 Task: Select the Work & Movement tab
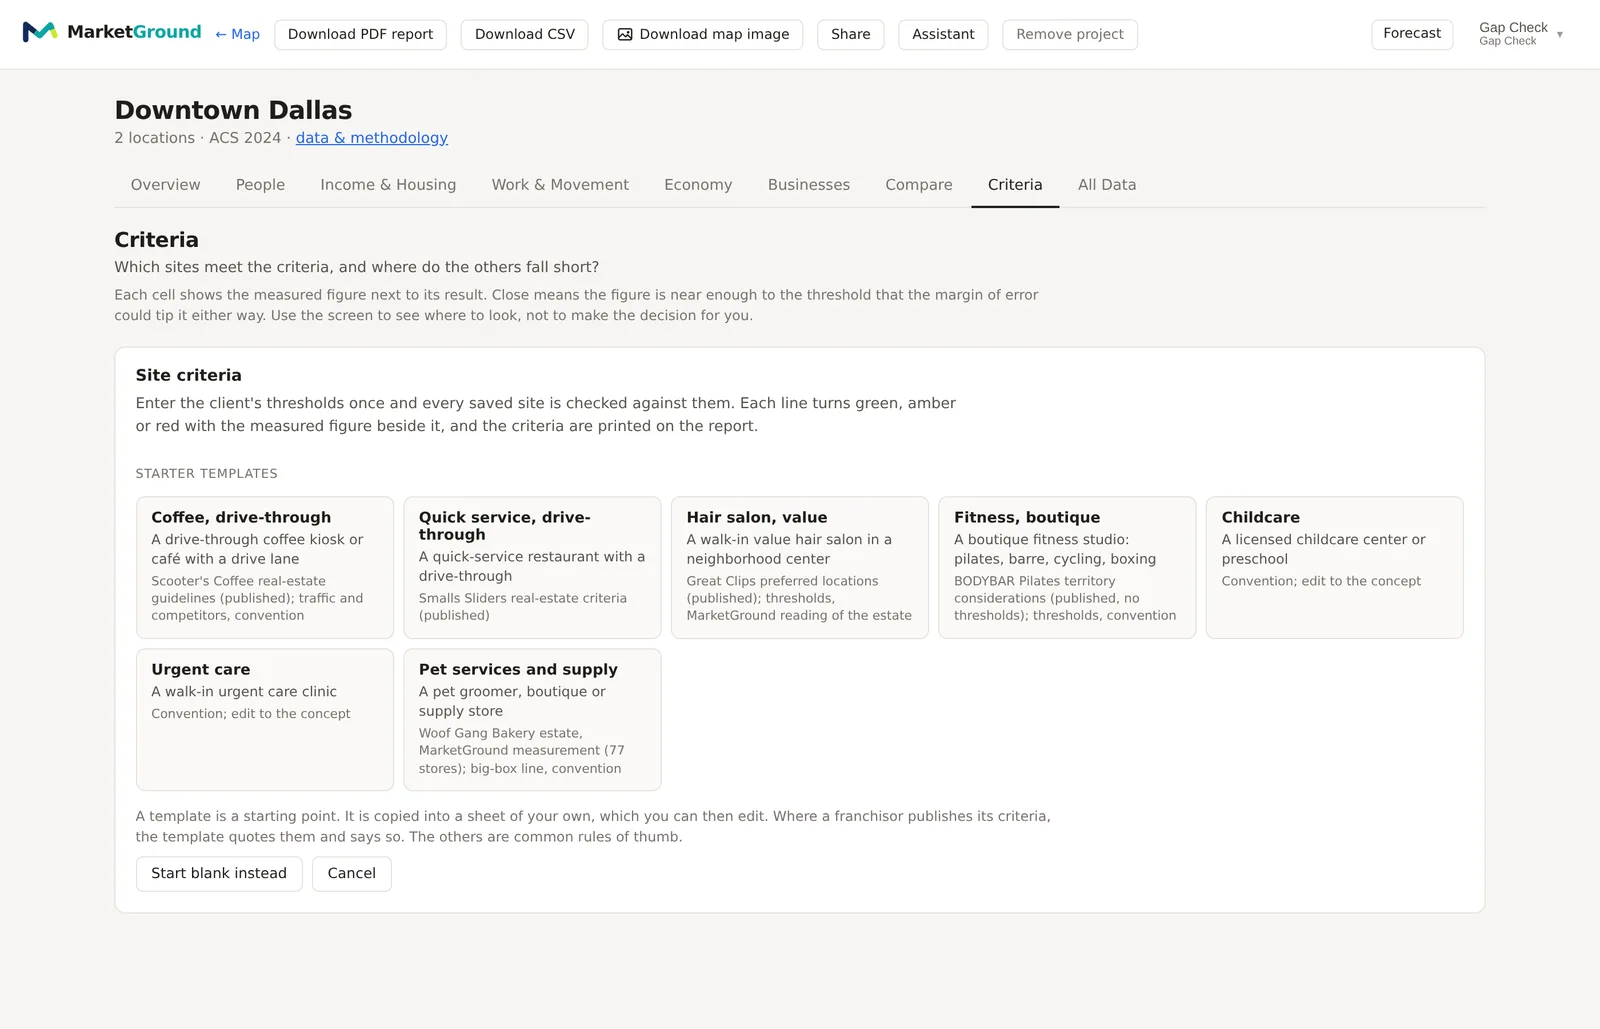click(560, 185)
